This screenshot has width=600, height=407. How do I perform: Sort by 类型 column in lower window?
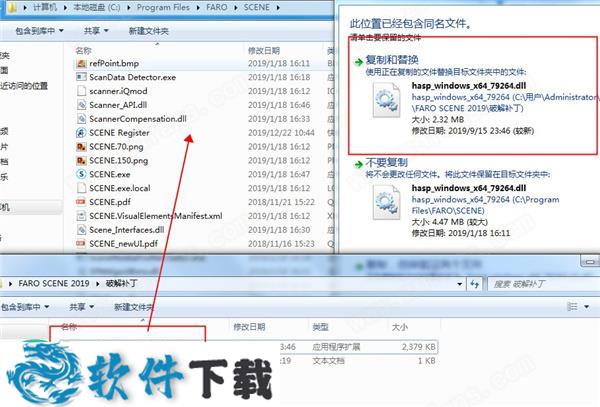(x=320, y=327)
